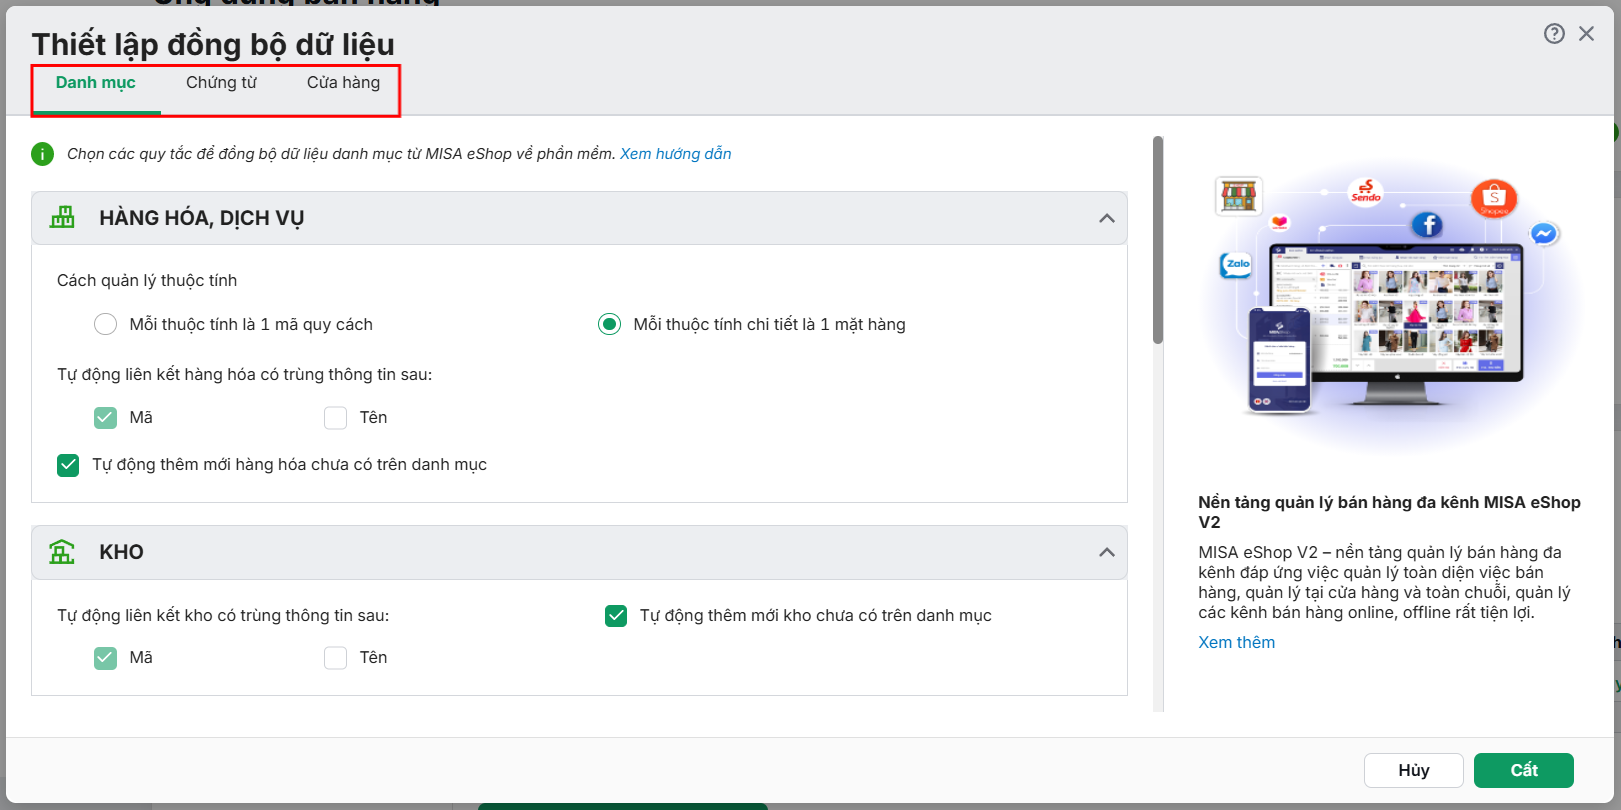Screen dimensions: 1621x810
Task: Click the Hủy cancel button
Action: pyautogui.click(x=1414, y=770)
